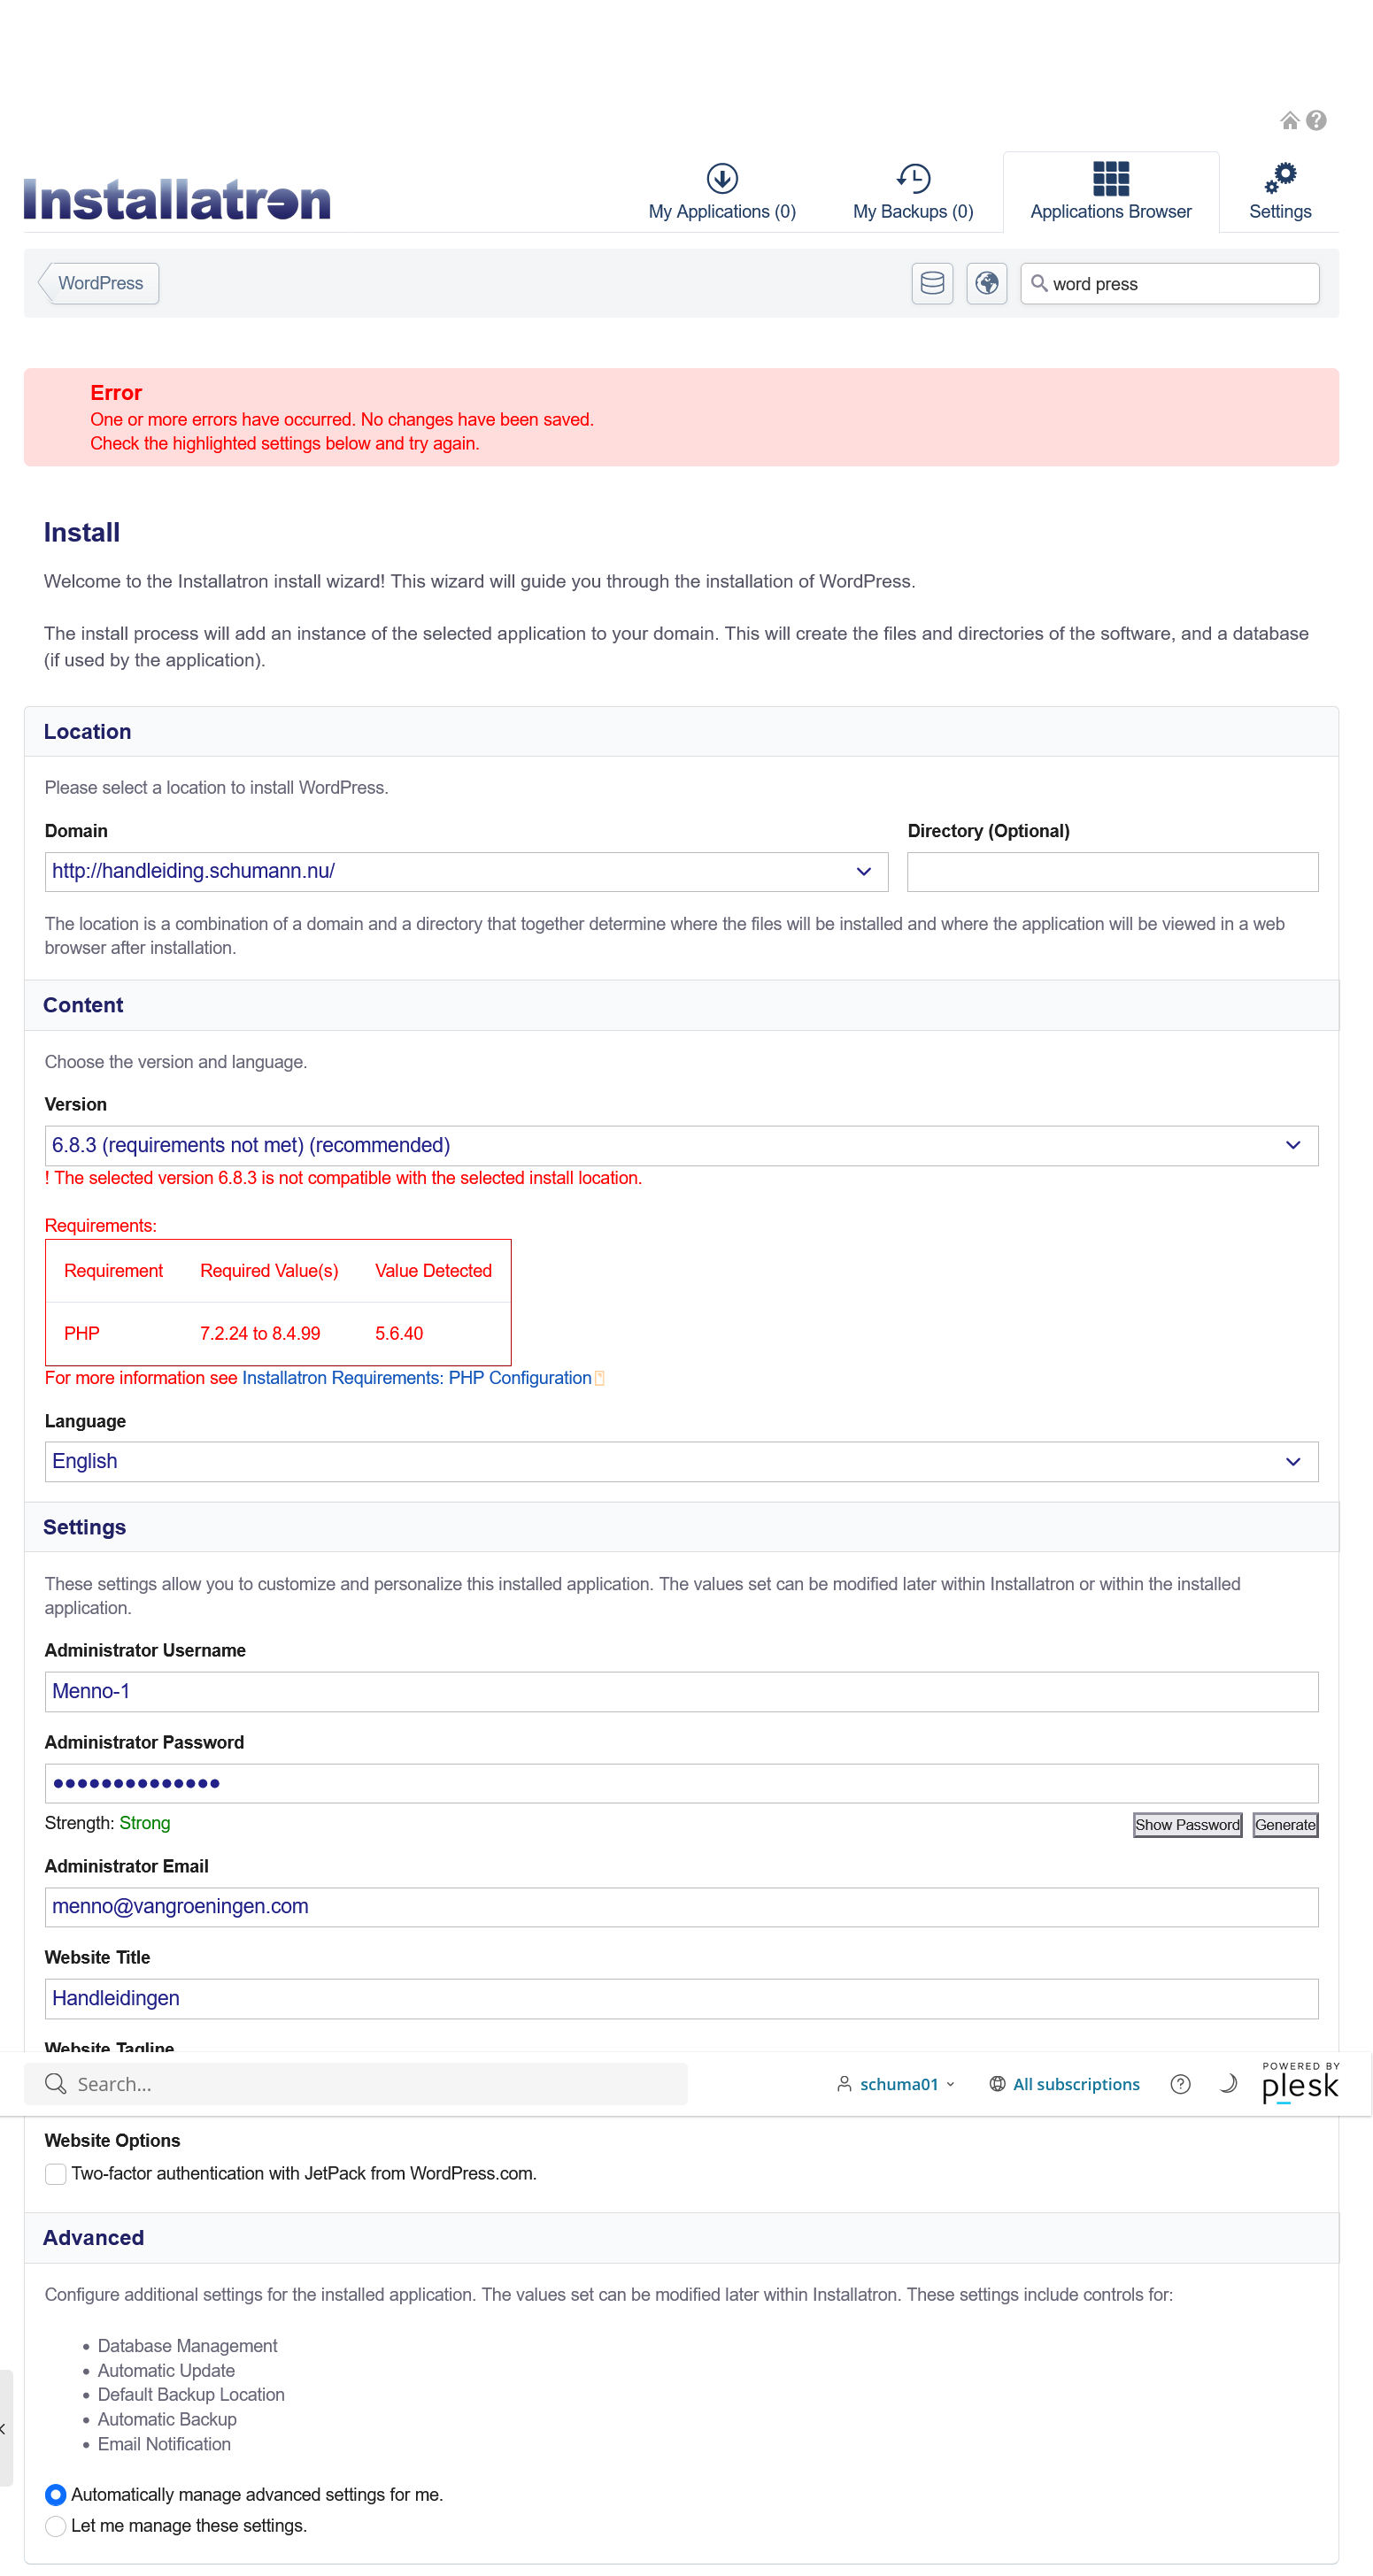
Task: Open Installatron Requirements PHP Configuration link
Action: (x=416, y=1378)
